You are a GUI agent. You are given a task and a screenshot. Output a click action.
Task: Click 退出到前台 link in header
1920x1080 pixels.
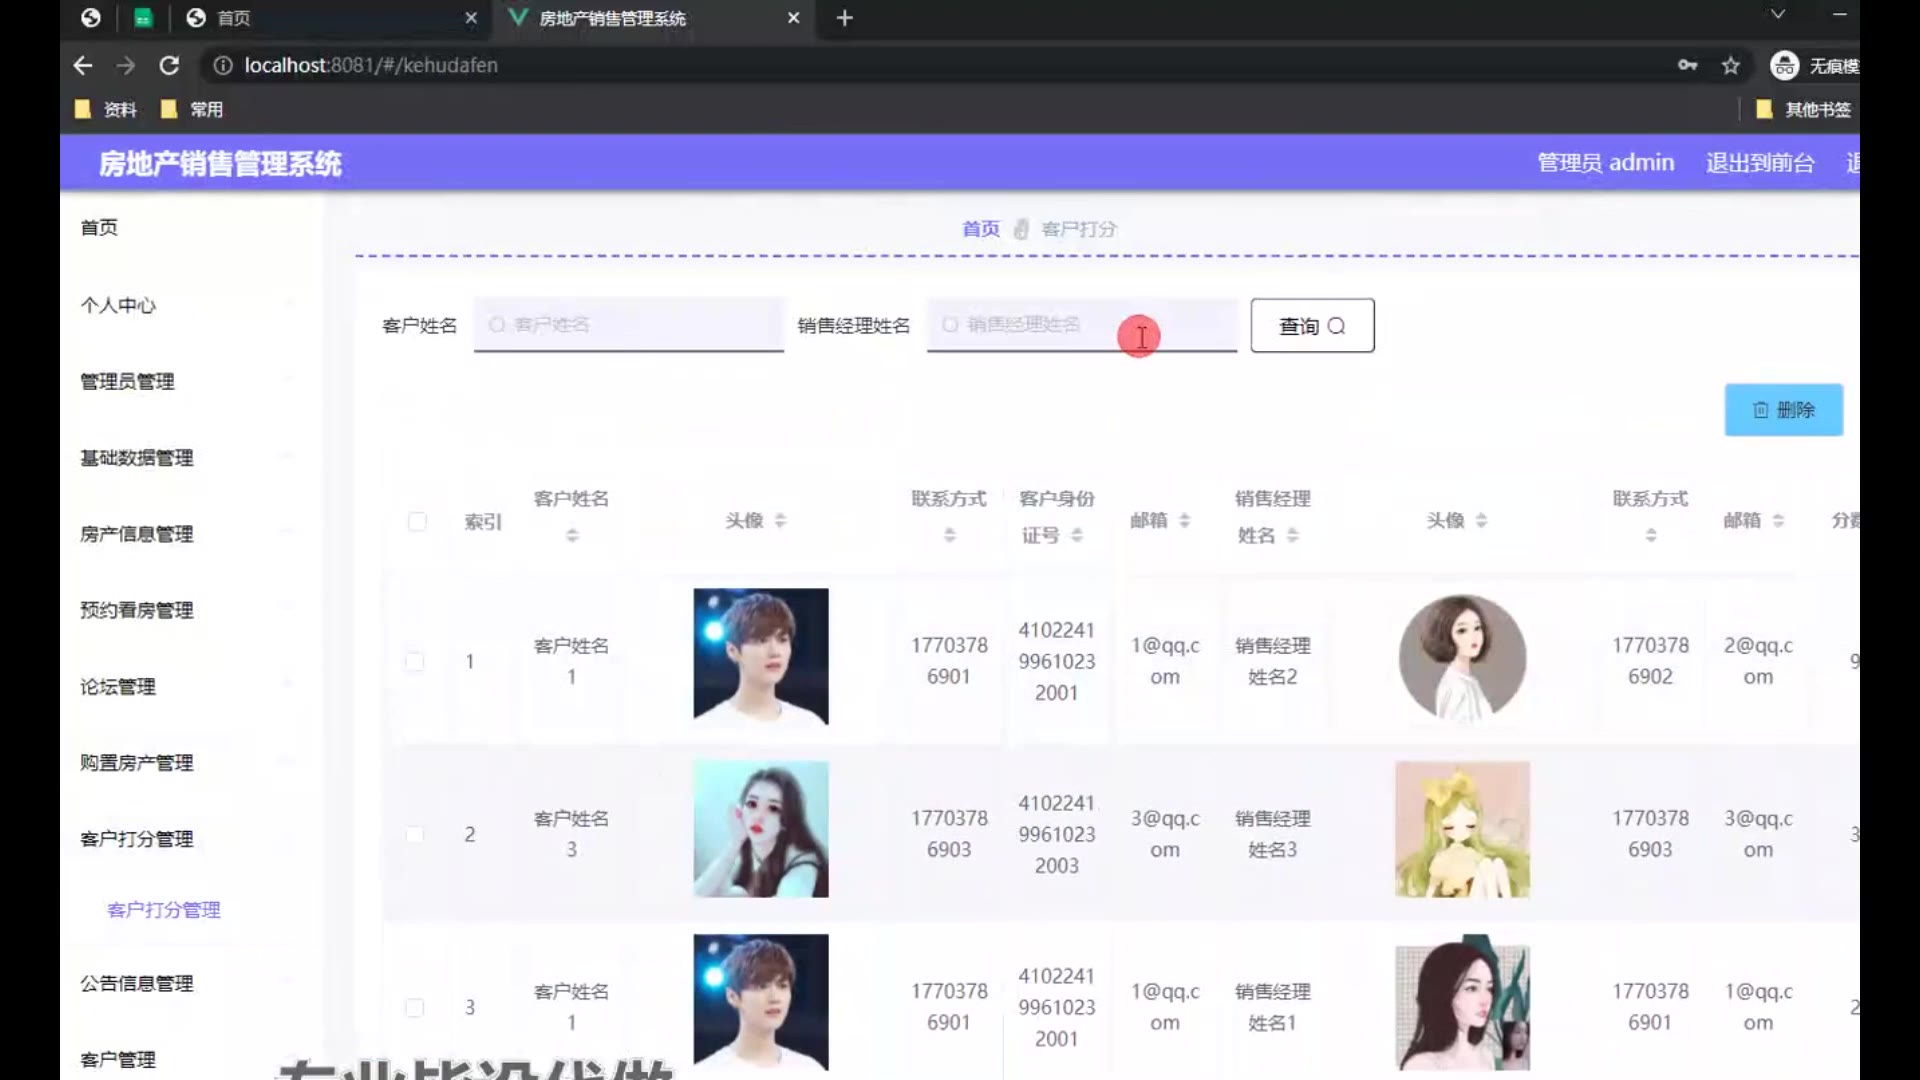point(1760,163)
